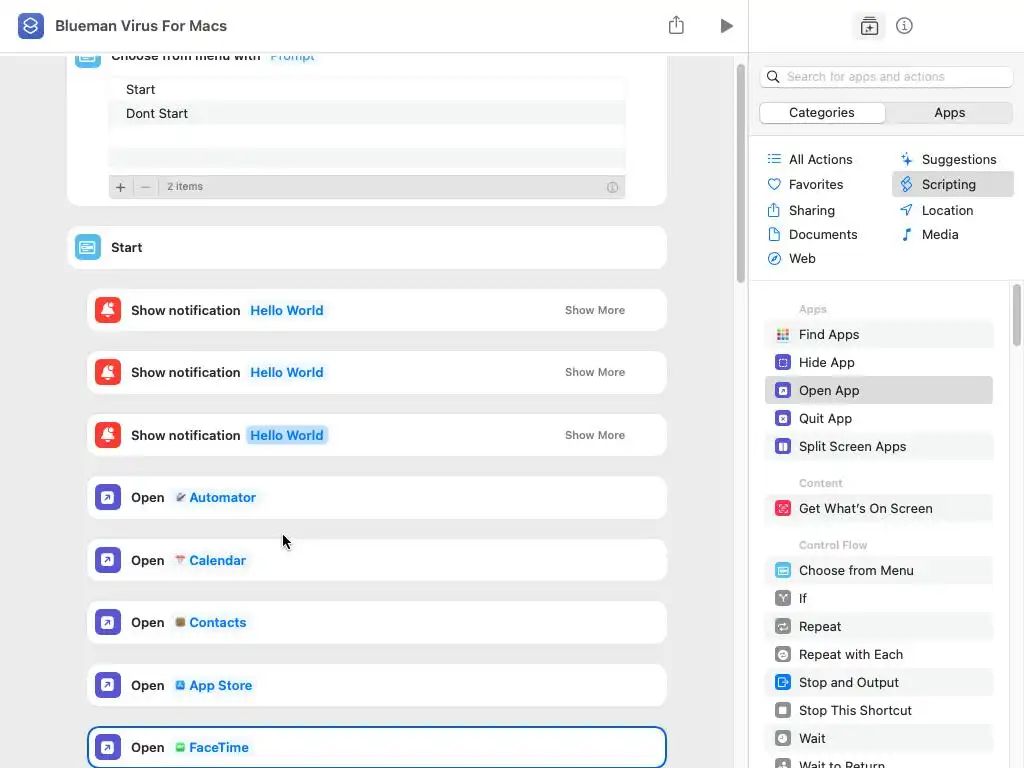Share the shortcut via share icon
This screenshot has width=1024, height=768.
[676, 25]
